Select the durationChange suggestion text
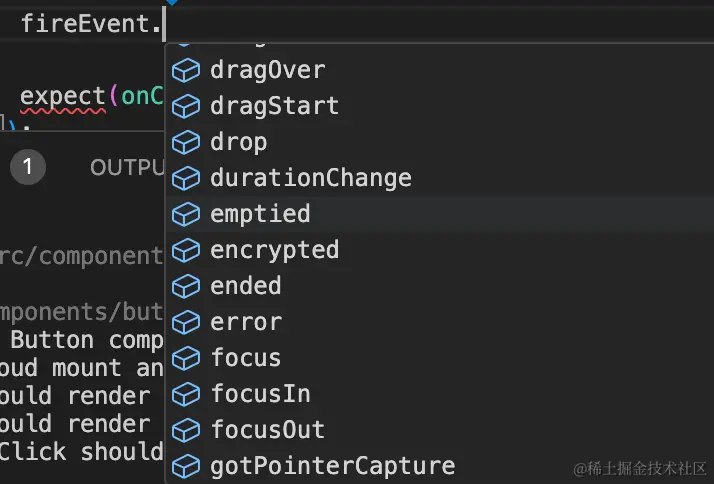Image resolution: width=714 pixels, height=484 pixels. (311, 178)
